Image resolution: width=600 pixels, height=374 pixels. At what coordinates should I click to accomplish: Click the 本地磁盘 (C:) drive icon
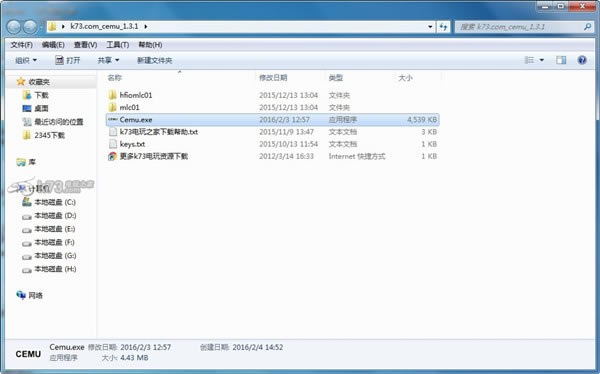27,202
